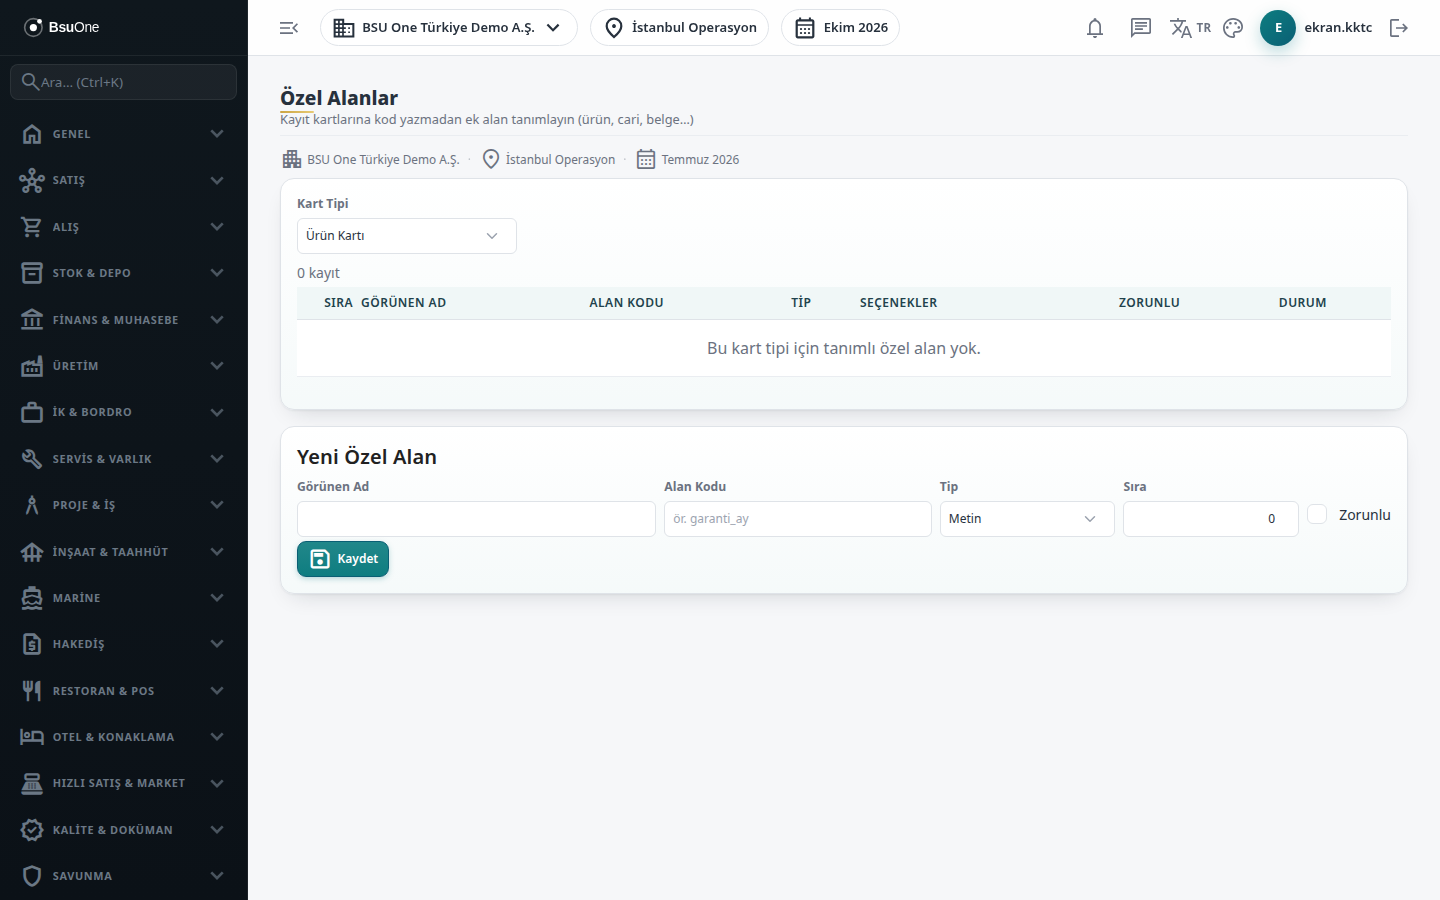Click the Kaydet save button
Viewport: 1440px width, 900px height.
[343, 559]
